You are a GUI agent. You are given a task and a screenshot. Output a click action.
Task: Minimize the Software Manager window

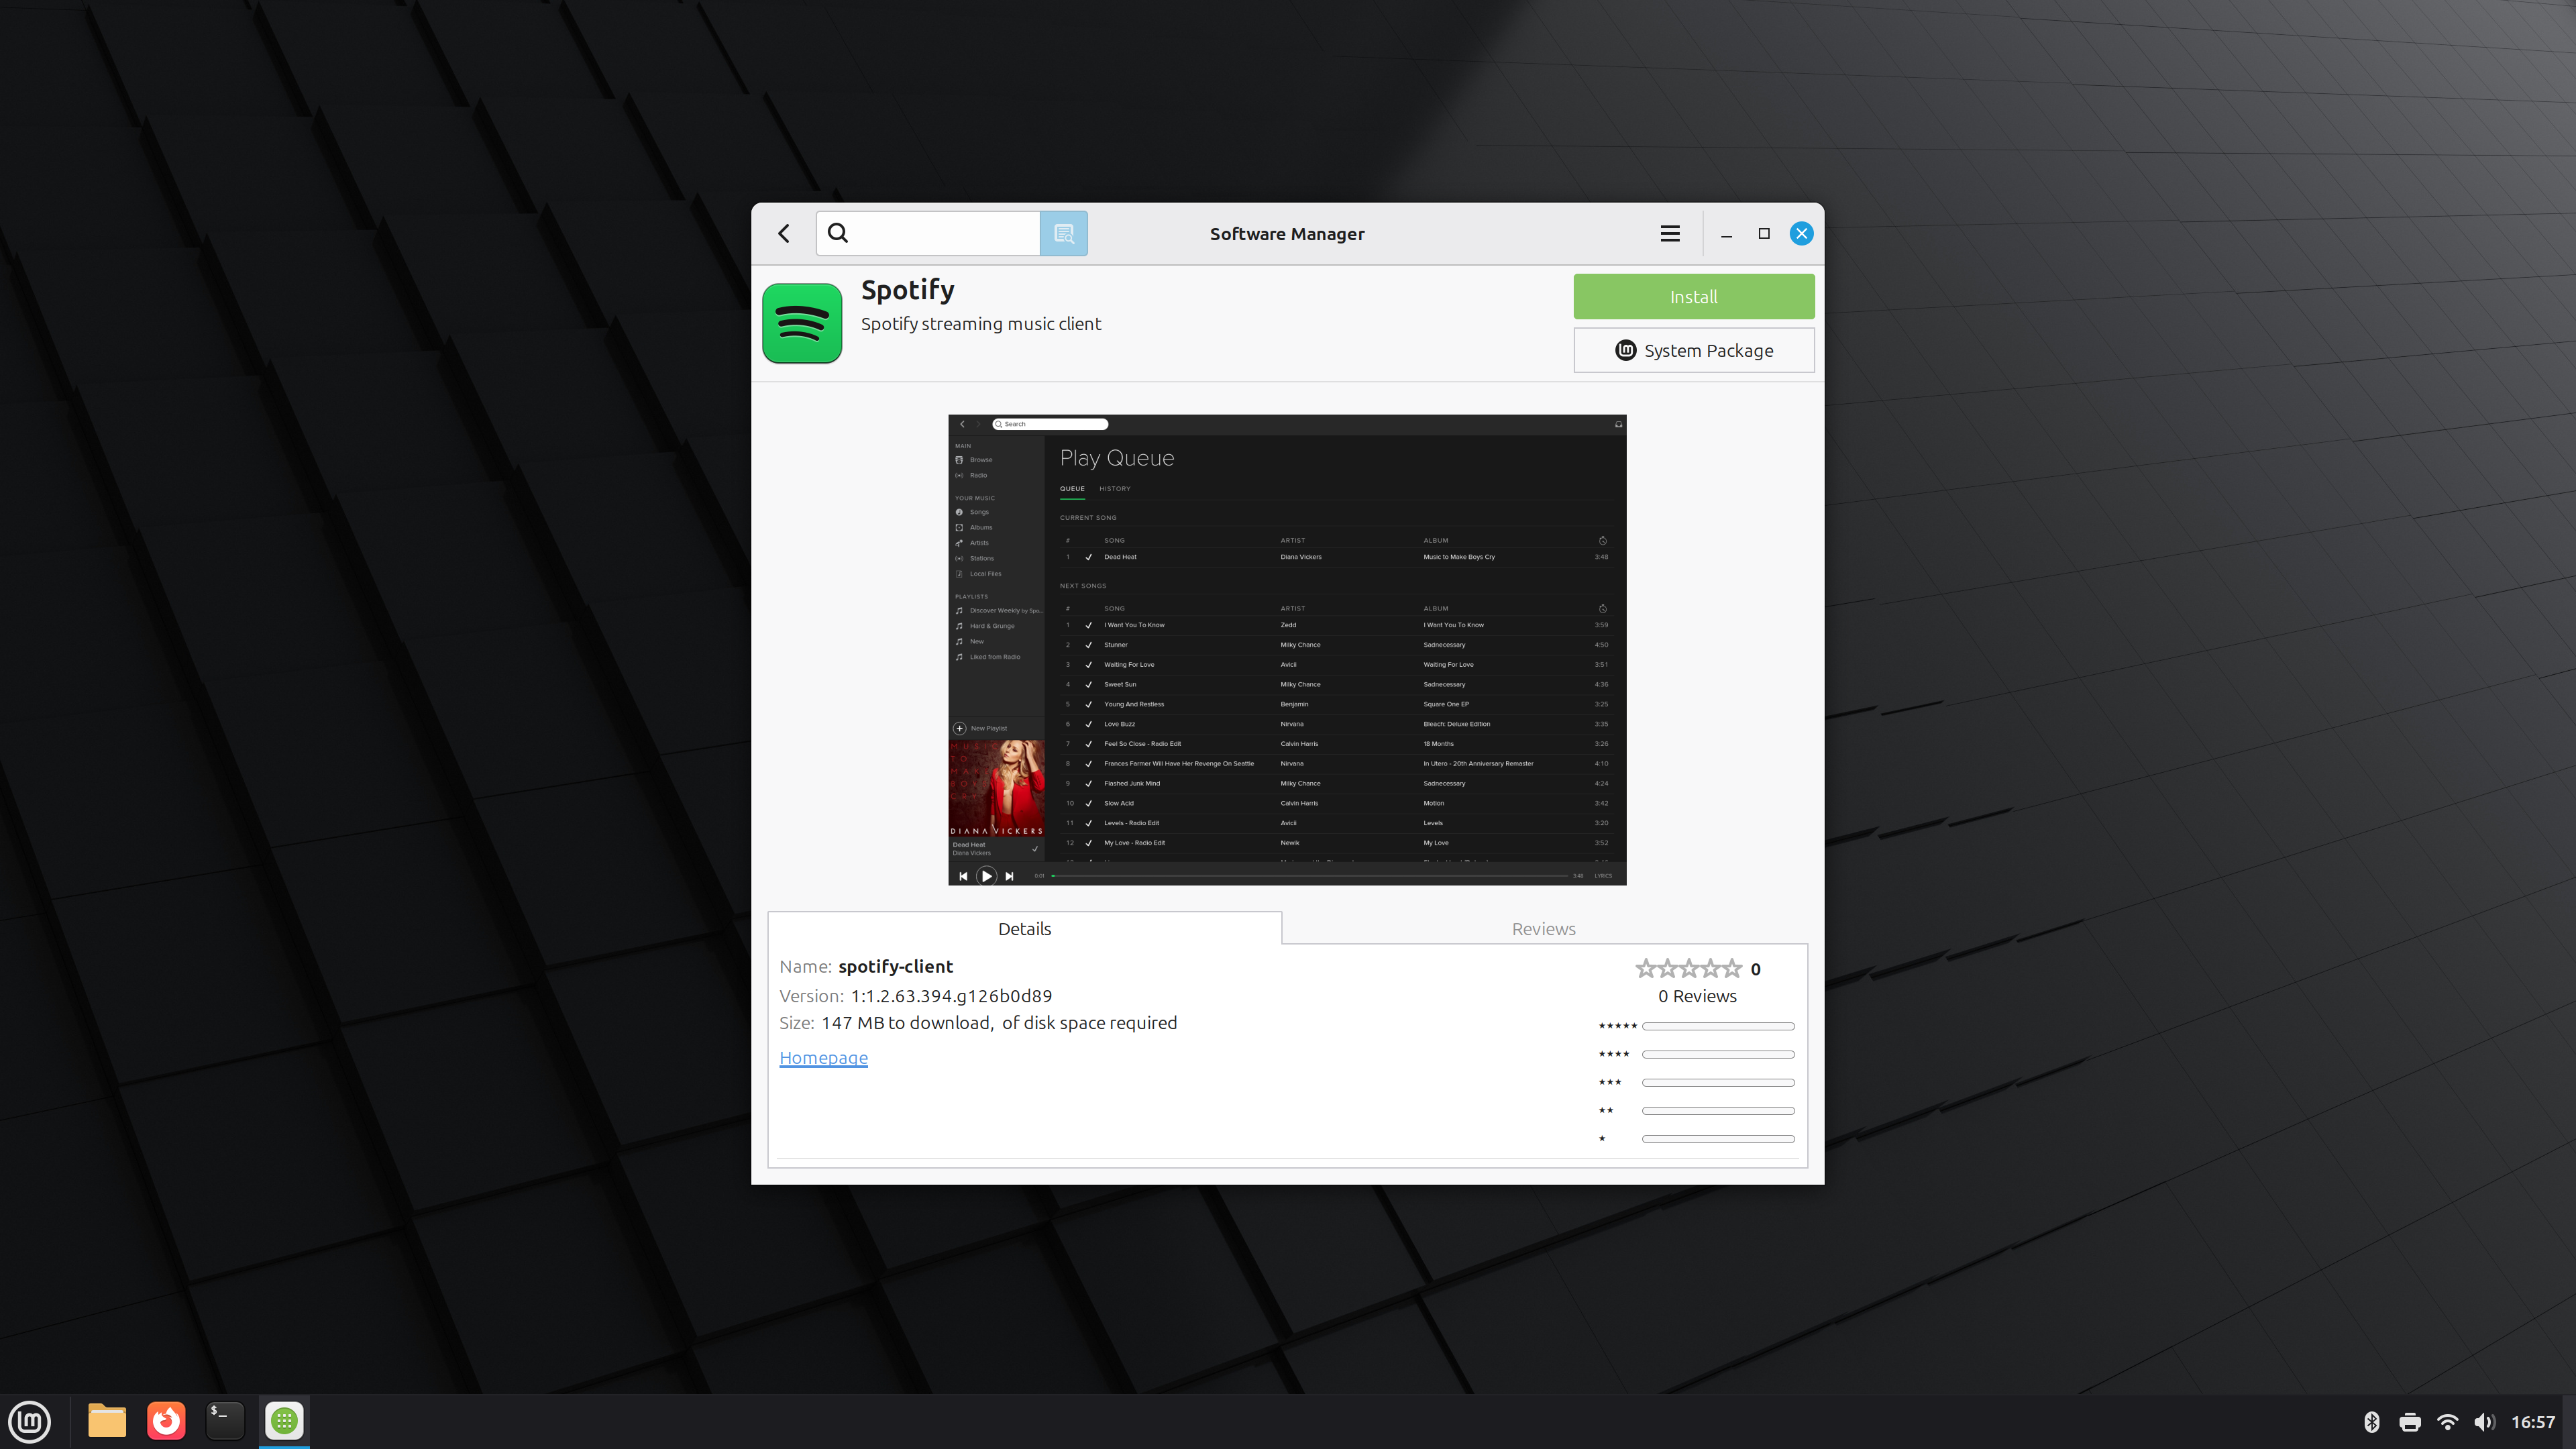(x=1726, y=234)
